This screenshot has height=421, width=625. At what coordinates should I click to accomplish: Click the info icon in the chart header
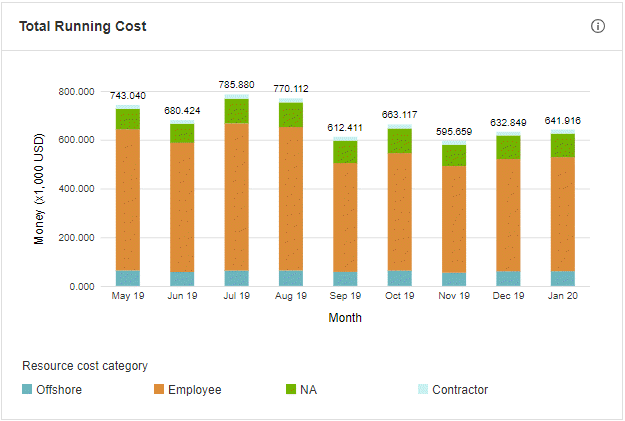click(598, 26)
